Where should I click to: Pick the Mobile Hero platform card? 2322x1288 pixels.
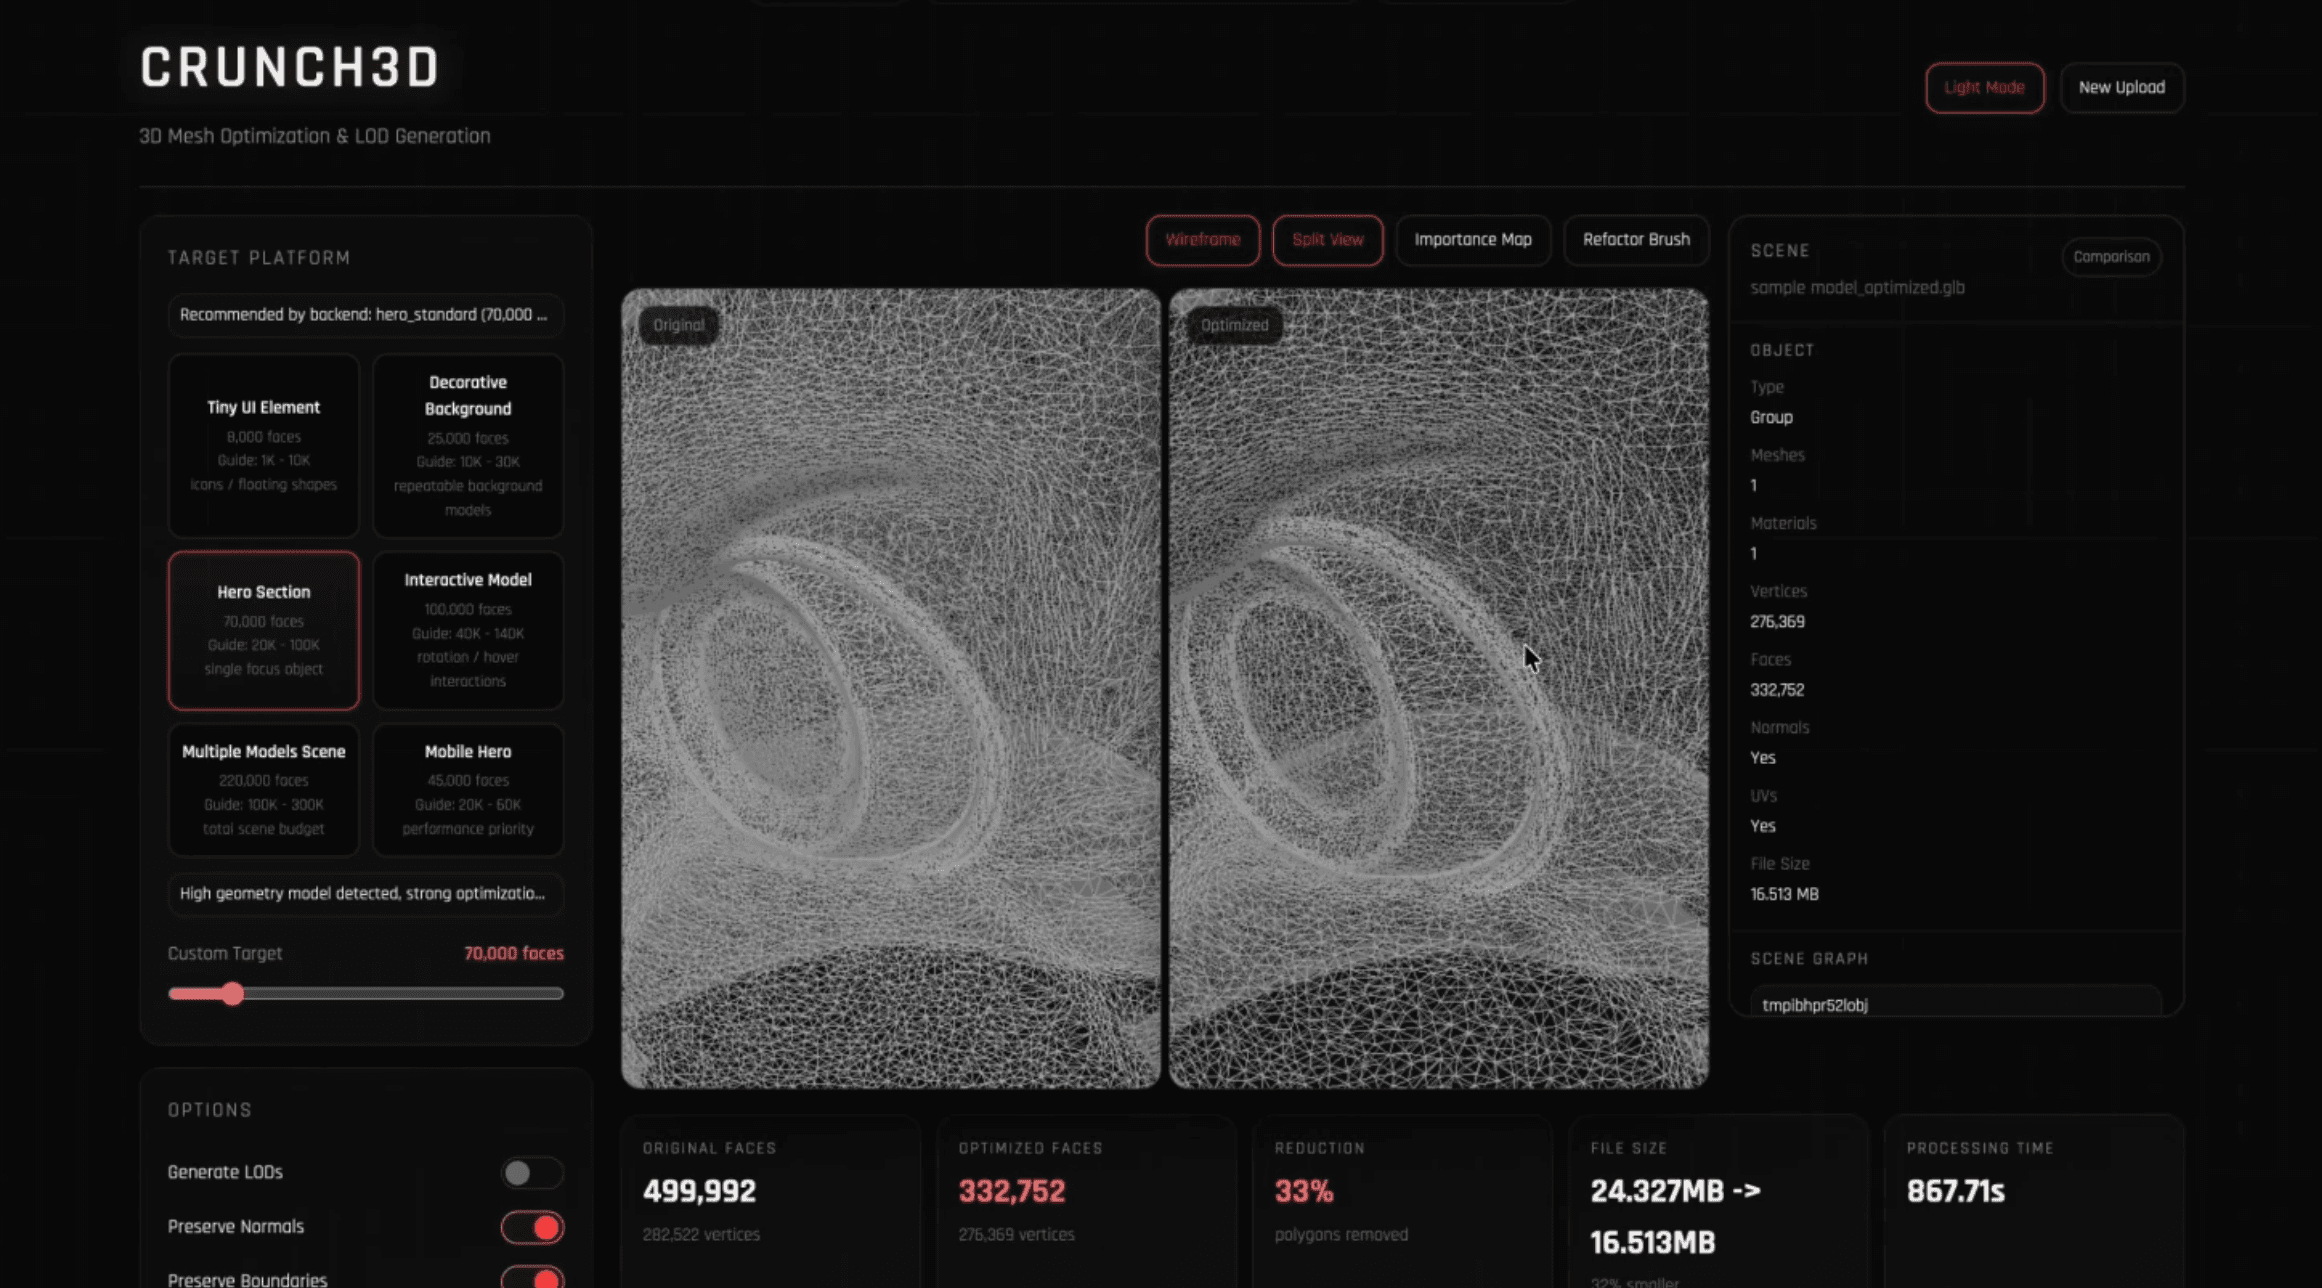[468, 790]
